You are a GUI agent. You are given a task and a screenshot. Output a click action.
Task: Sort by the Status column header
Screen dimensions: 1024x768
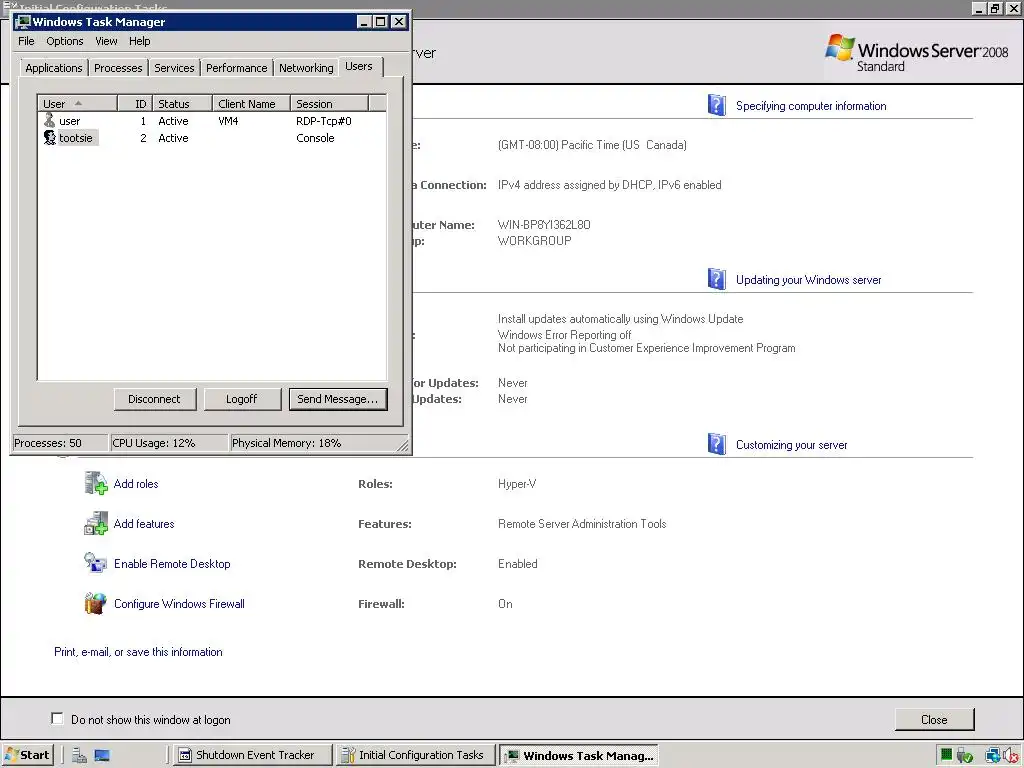coord(182,103)
